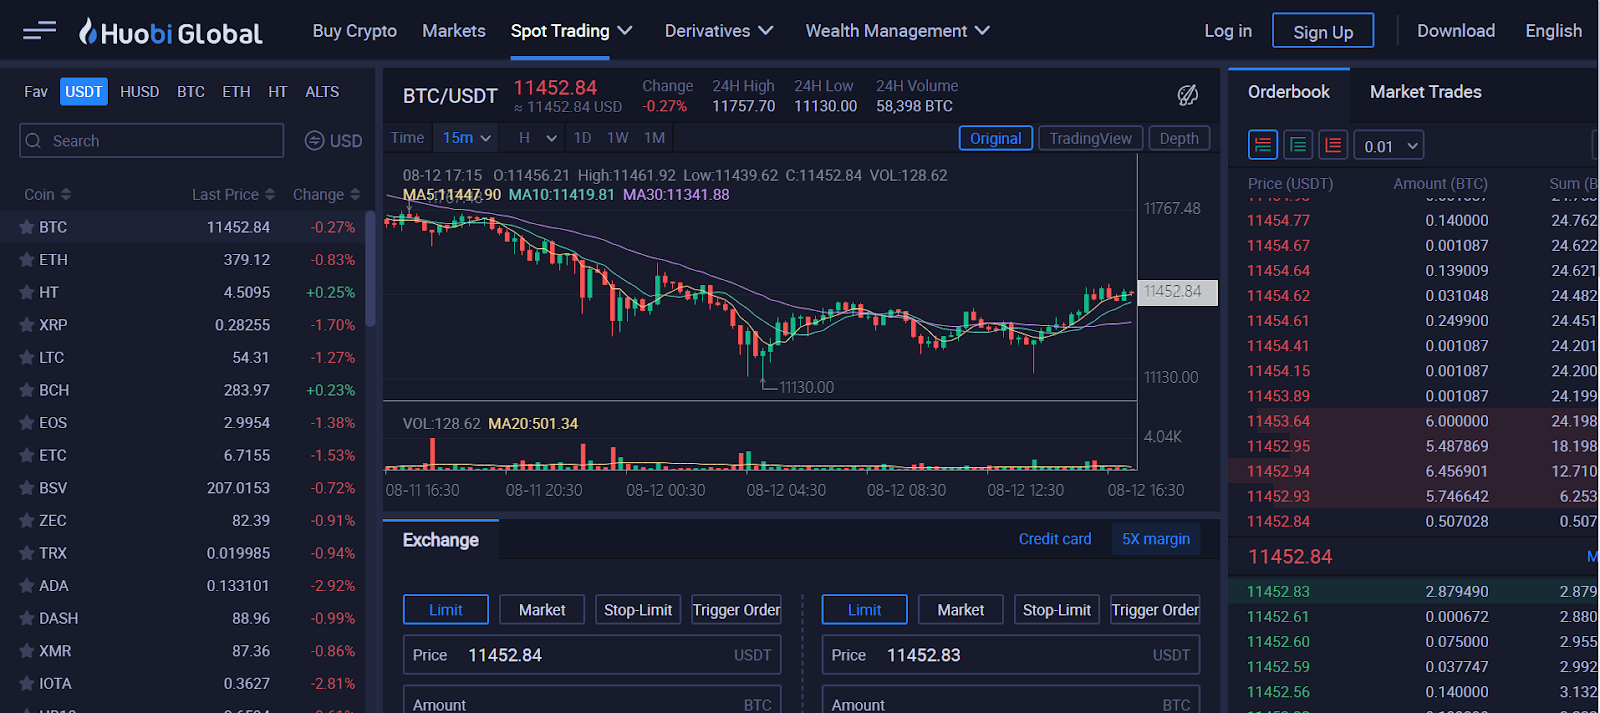Screen dimensions: 1600x713
Task: Open the H hourly interval dropdown
Action: pyautogui.click(x=537, y=138)
